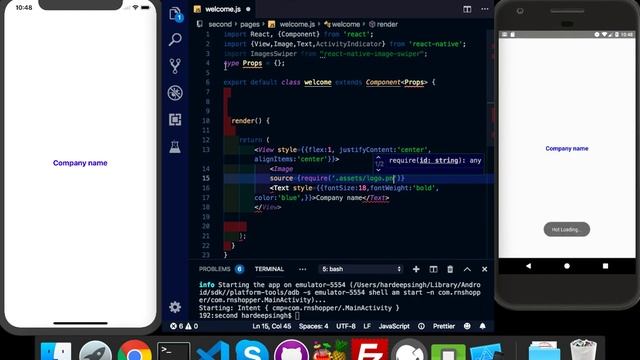Click the 'render' breadcrumb segment
This screenshot has width=640, height=360.
click(387, 24)
